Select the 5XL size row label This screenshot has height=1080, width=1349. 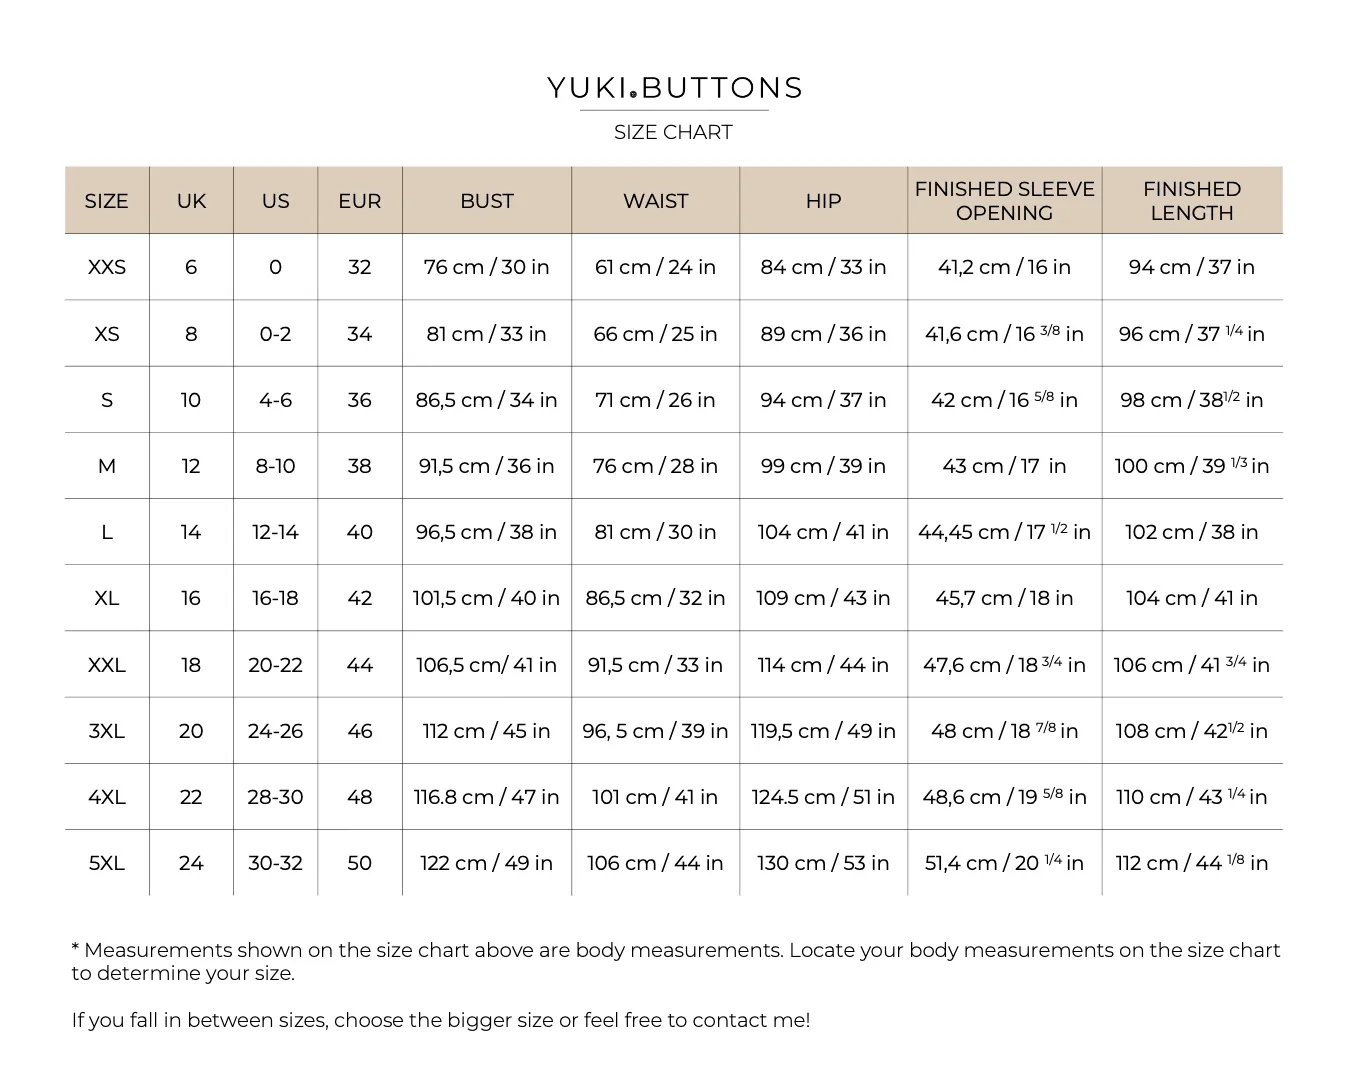click(x=107, y=863)
